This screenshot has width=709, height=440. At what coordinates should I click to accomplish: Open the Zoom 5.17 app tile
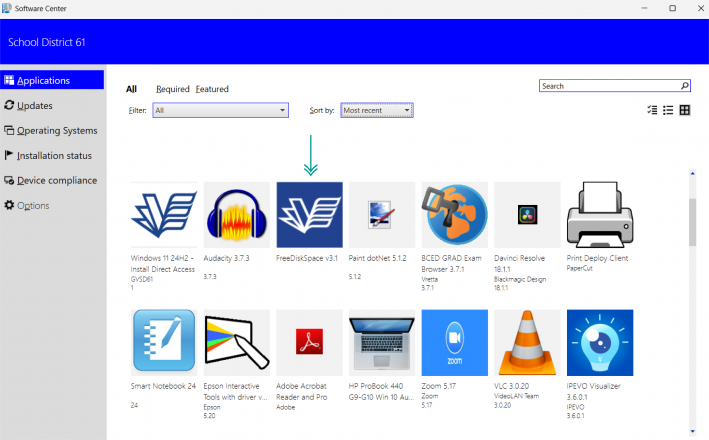(455, 342)
